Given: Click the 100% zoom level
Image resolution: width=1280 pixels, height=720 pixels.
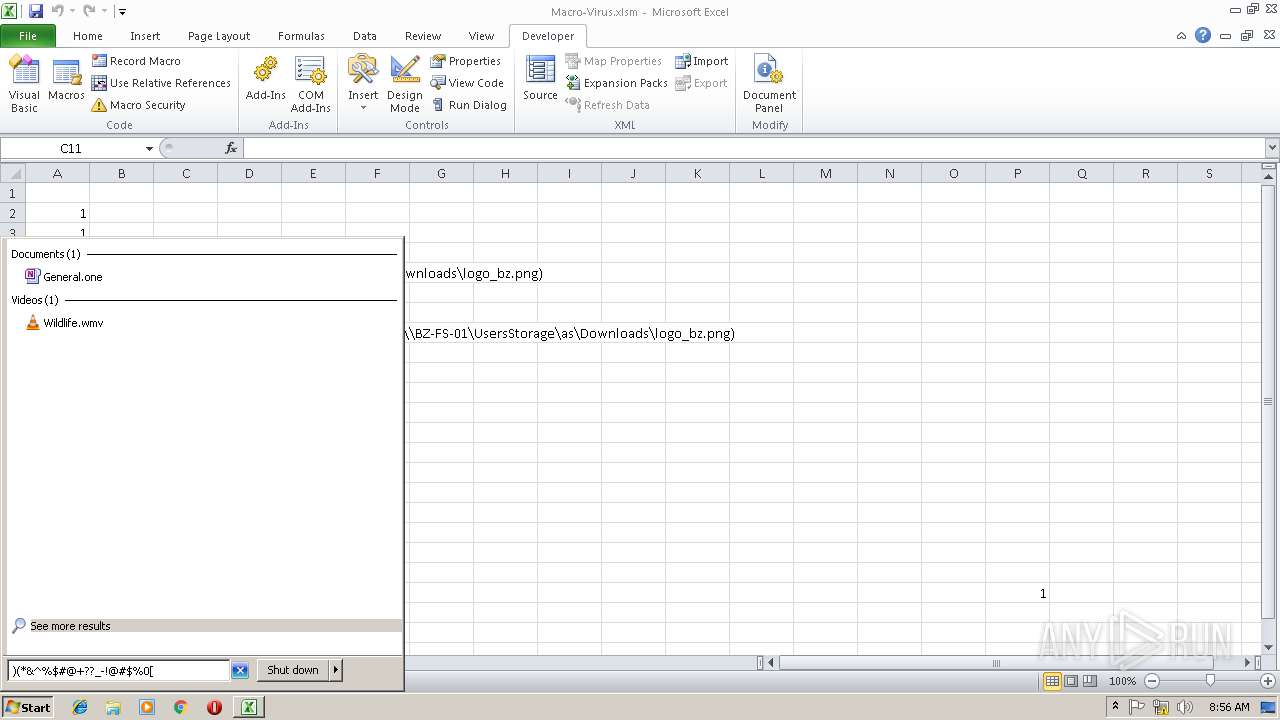Looking at the screenshot, I should click(1123, 681).
